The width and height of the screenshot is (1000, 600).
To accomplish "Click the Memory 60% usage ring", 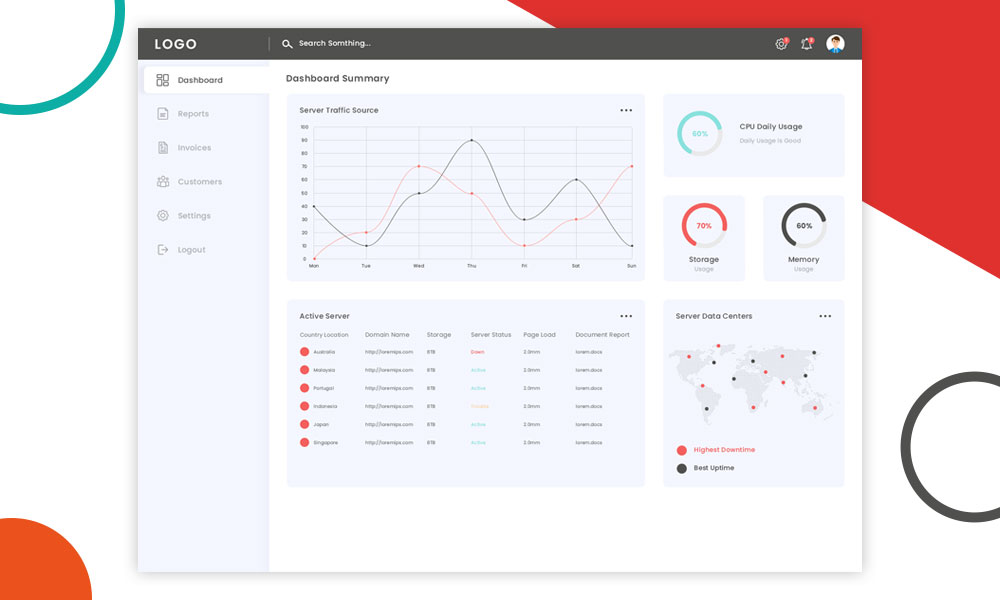I will (804, 226).
